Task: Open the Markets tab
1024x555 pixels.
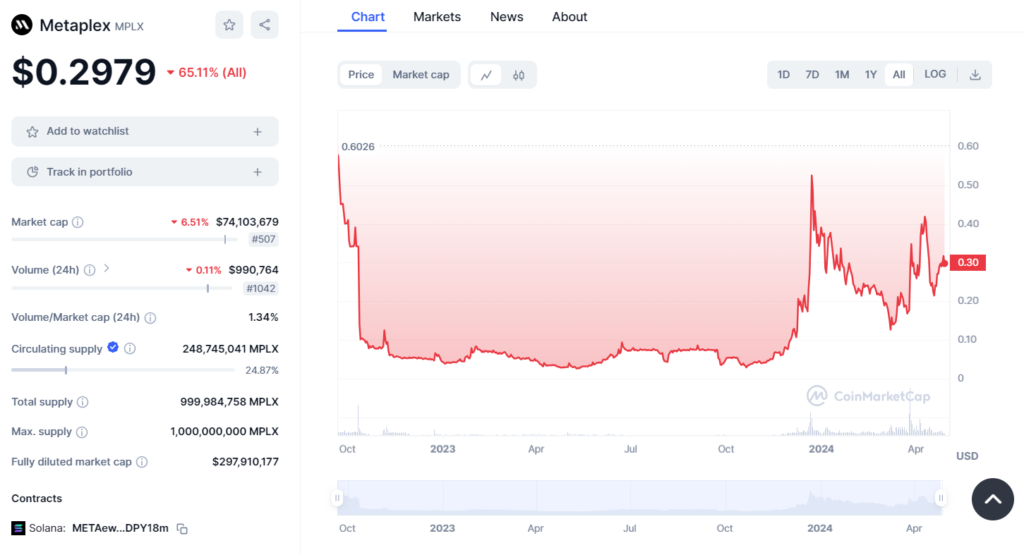Action: (x=437, y=17)
